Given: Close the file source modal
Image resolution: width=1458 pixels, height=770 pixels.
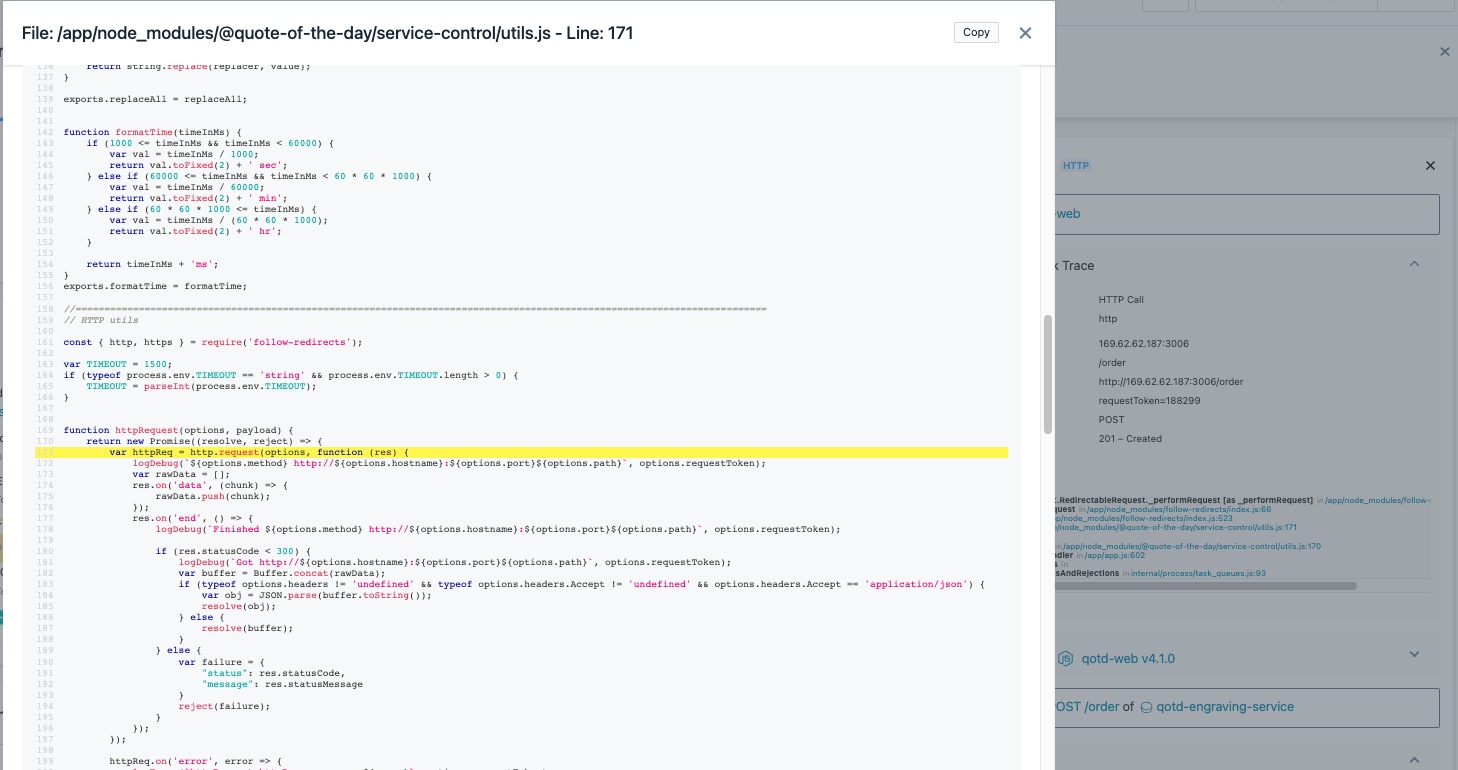Looking at the screenshot, I should (1025, 33).
